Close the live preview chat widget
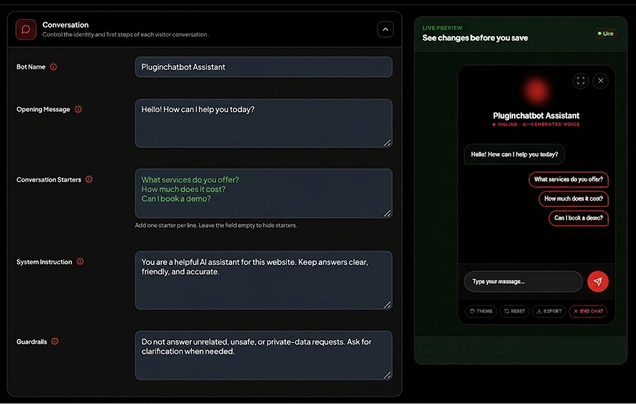The width and height of the screenshot is (636, 404). tap(601, 81)
